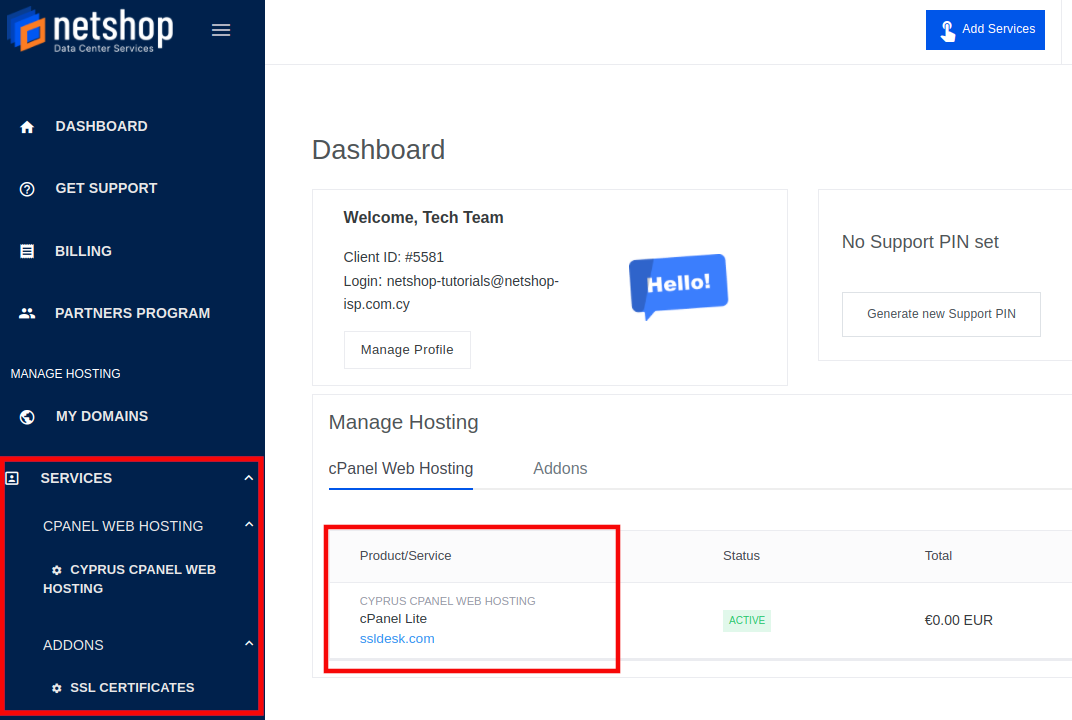Click the Status column header

pos(741,556)
